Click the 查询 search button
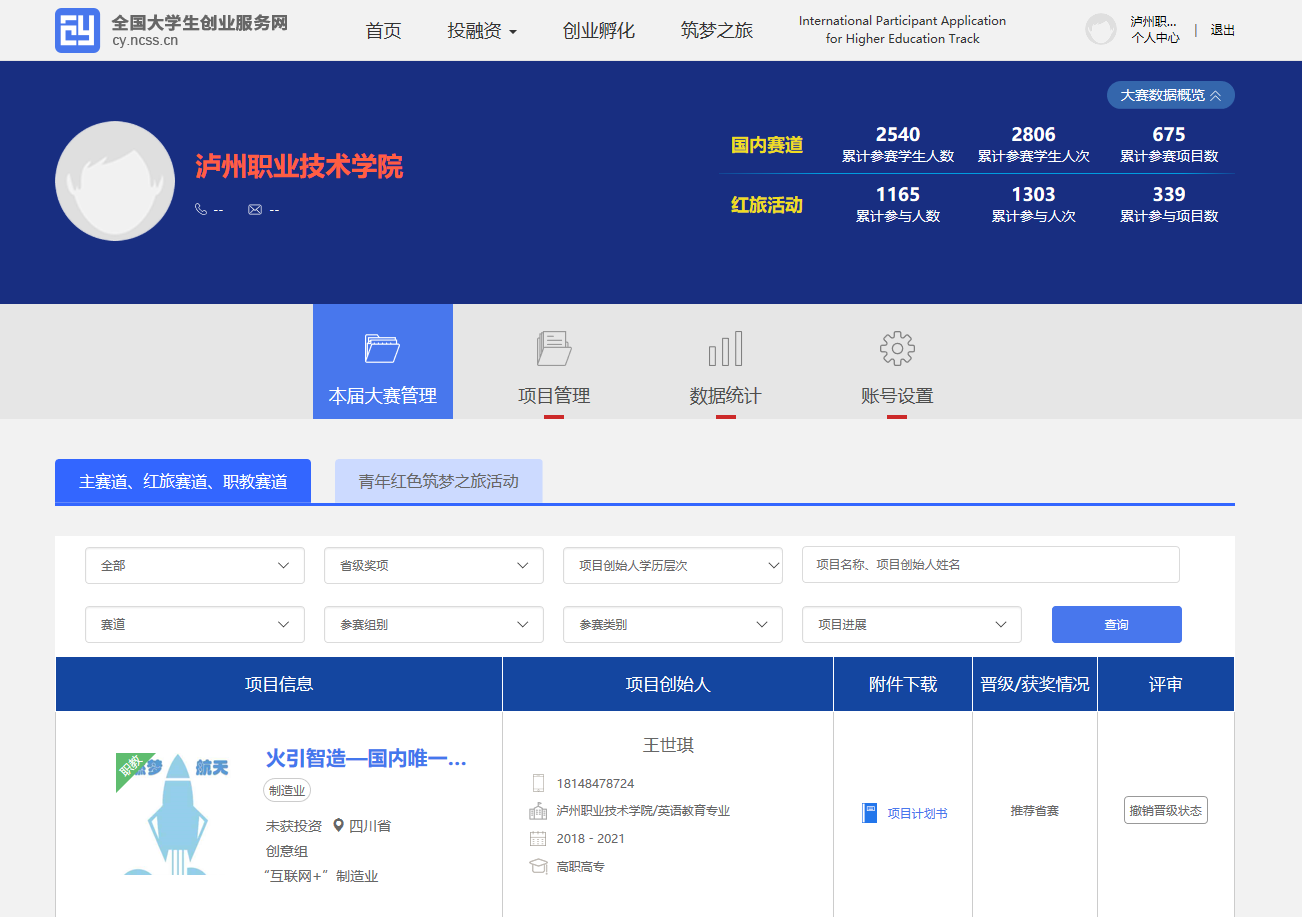The width and height of the screenshot is (1302, 917). click(x=1116, y=625)
